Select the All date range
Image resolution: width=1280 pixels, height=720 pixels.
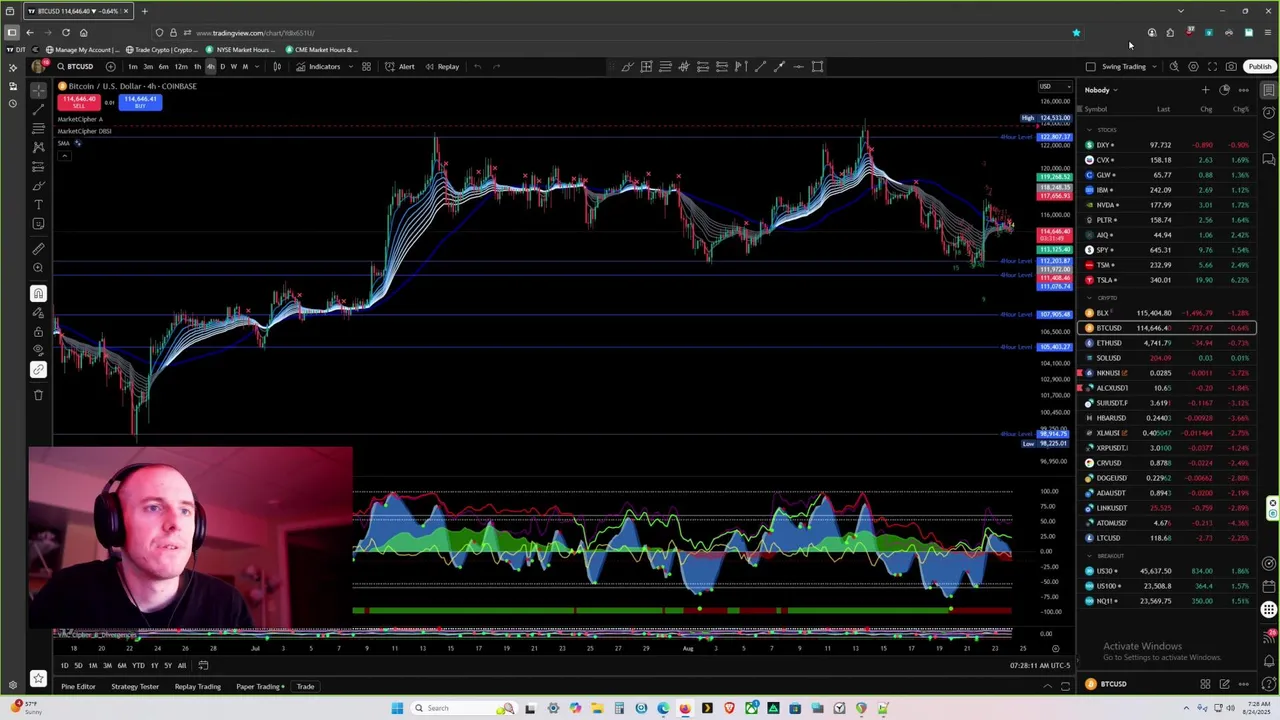[x=181, y=666]
